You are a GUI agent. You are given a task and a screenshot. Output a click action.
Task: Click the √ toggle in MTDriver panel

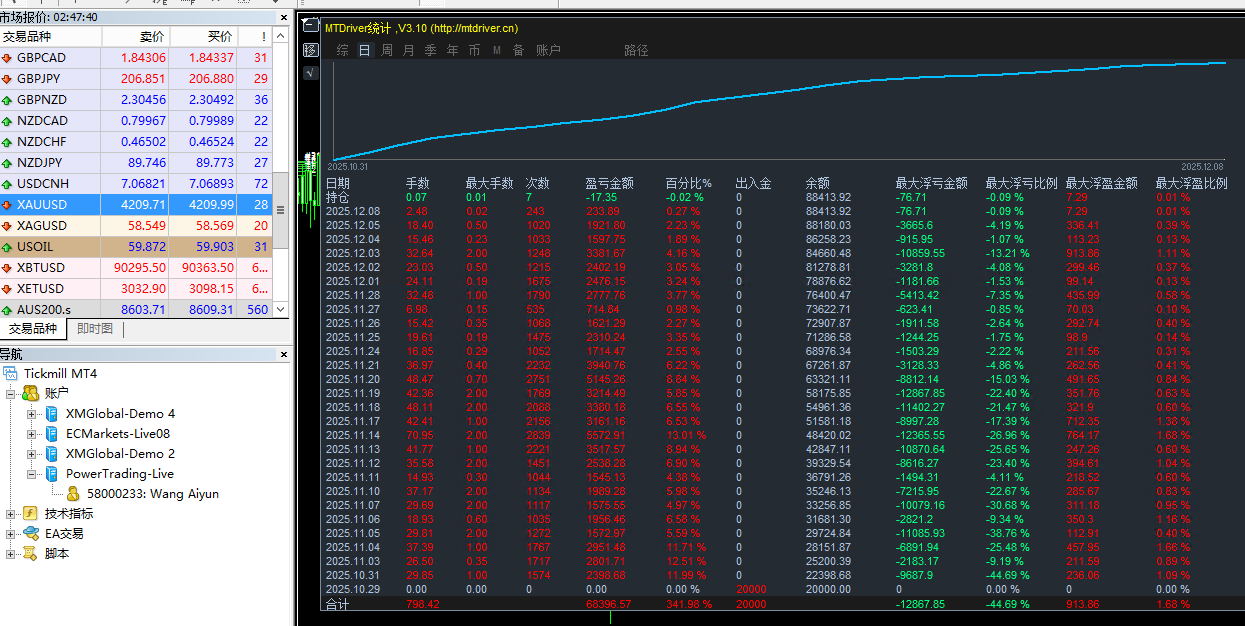[310, 72]
